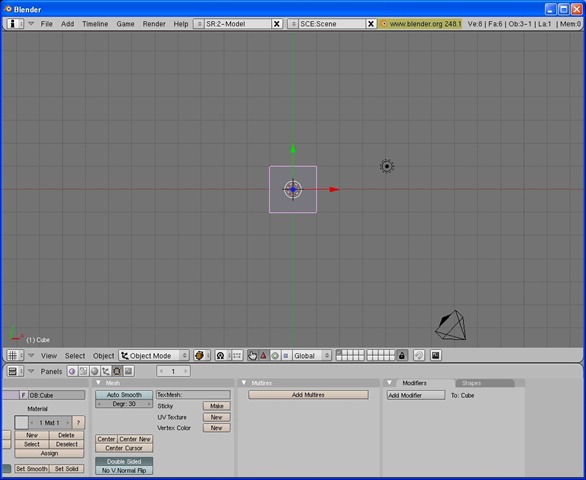Collapse 3D view header menus with arrow
586x480 pixels.
(31, 355)
